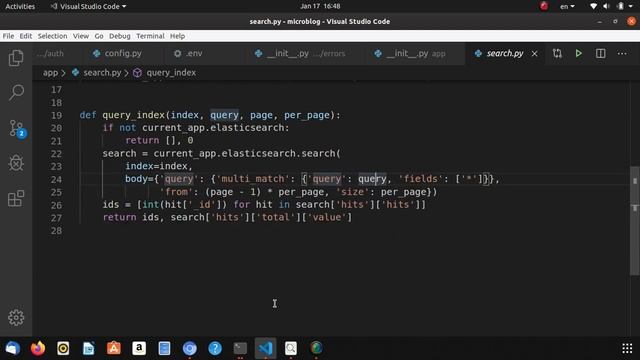The width and height of the screenshot is (640, 360).
Task: Open the Extensions view in activity bar
Action: pos(16,198)
